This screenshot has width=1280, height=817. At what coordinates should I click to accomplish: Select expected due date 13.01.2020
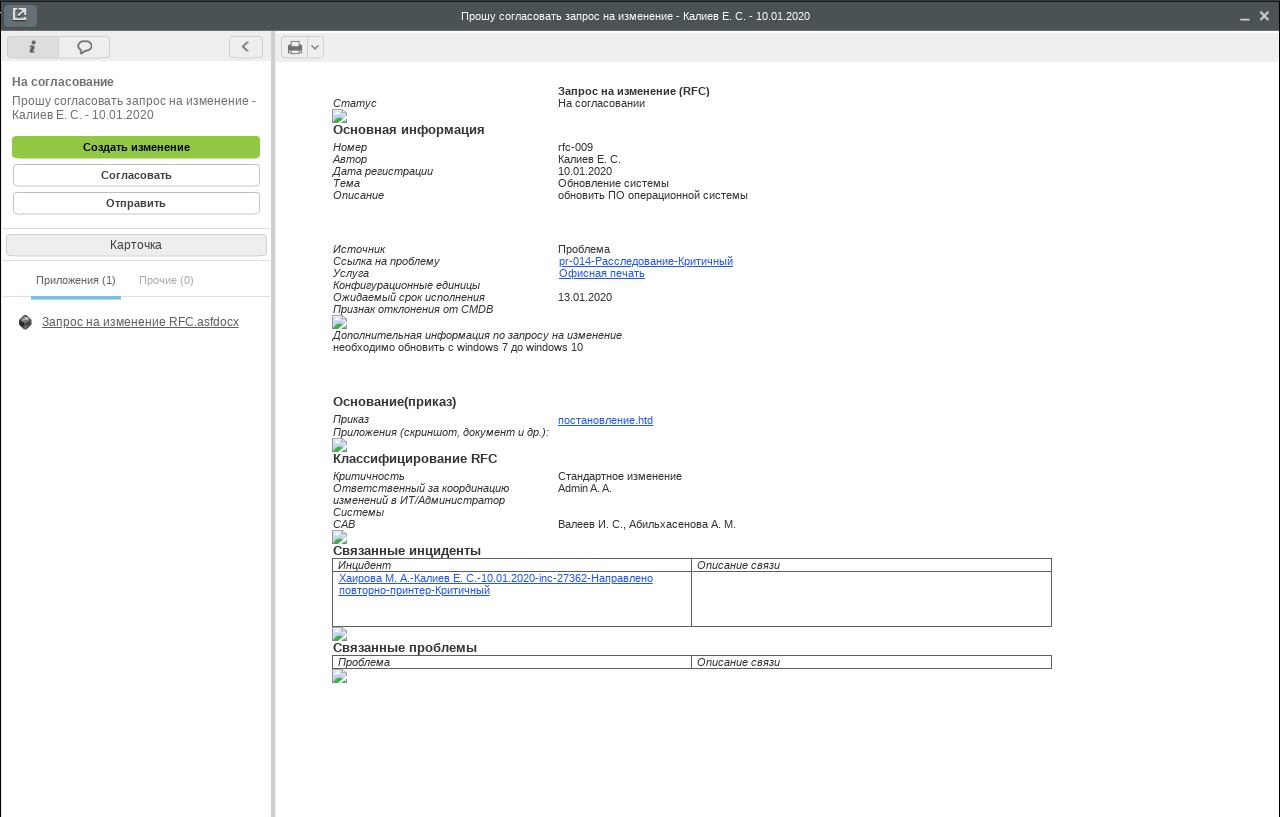tap(585, 297)
